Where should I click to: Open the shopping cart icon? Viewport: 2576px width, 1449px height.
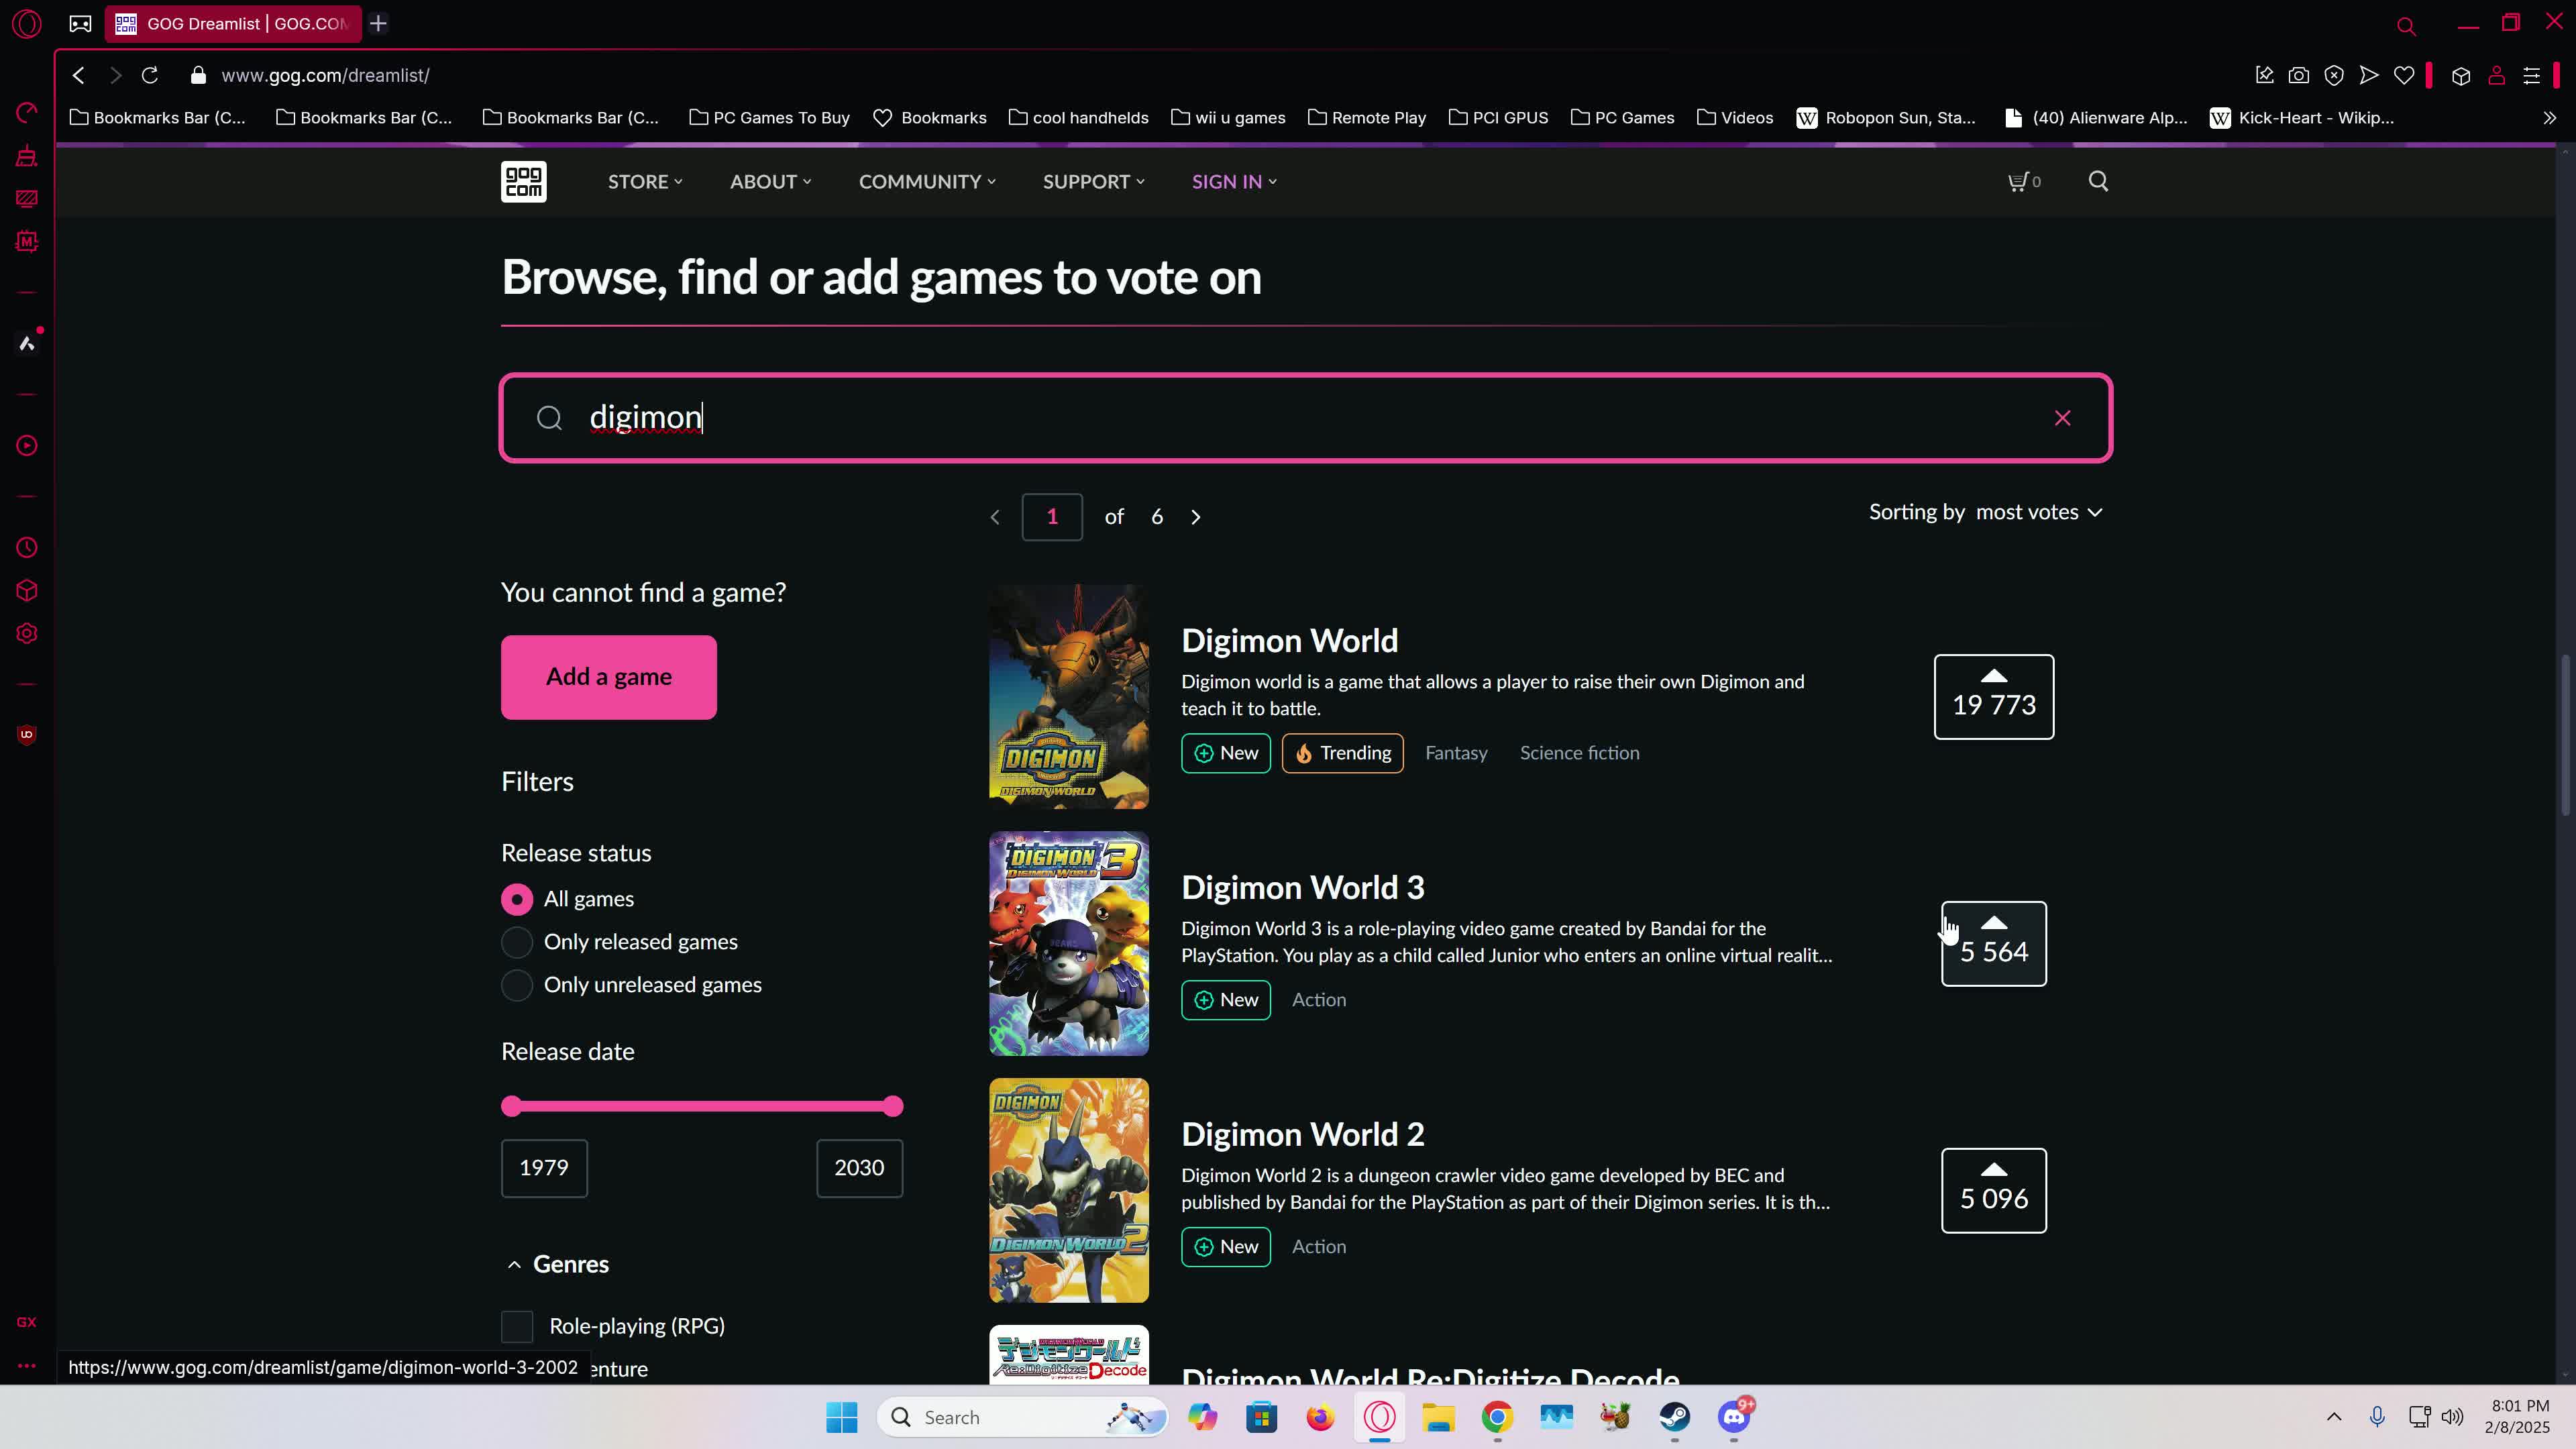[2024, 181]
